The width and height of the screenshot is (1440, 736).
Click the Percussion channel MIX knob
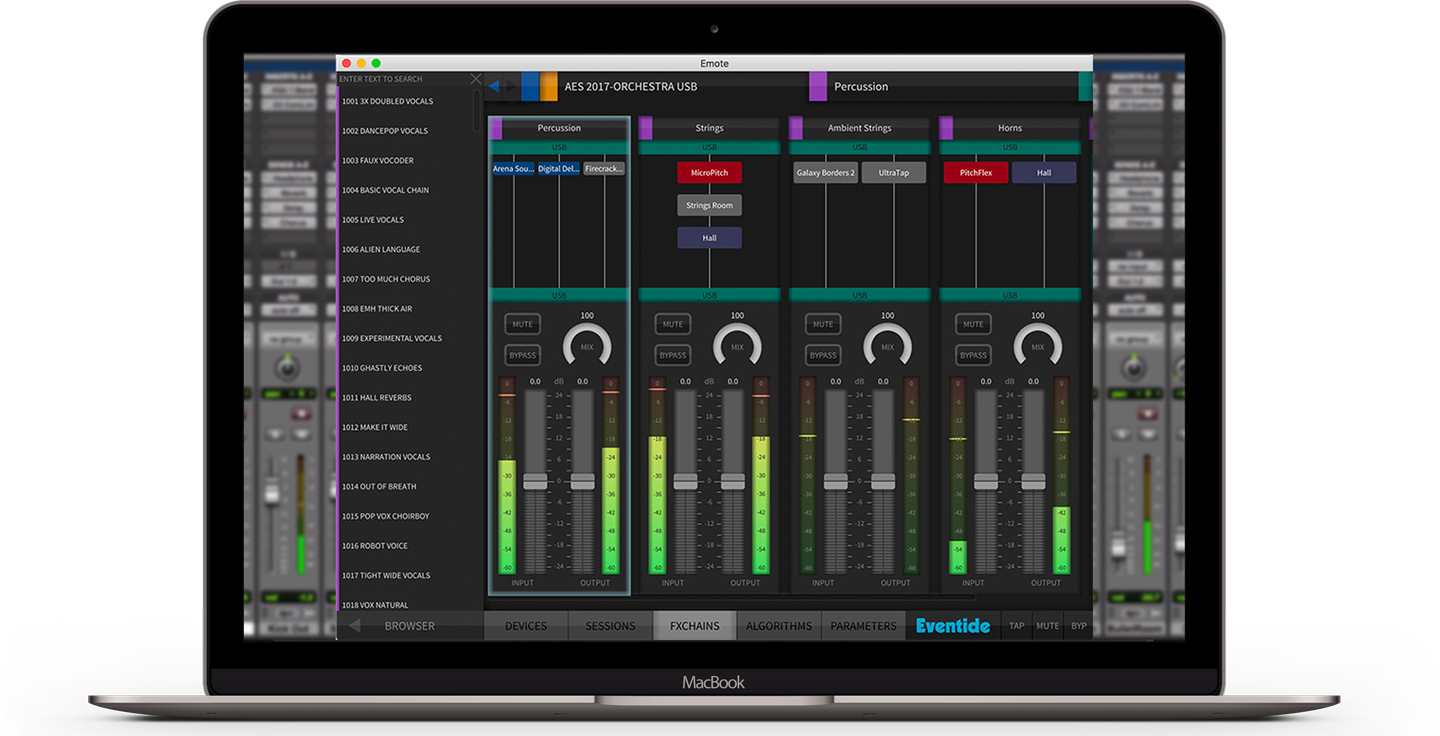coord(587,344)
